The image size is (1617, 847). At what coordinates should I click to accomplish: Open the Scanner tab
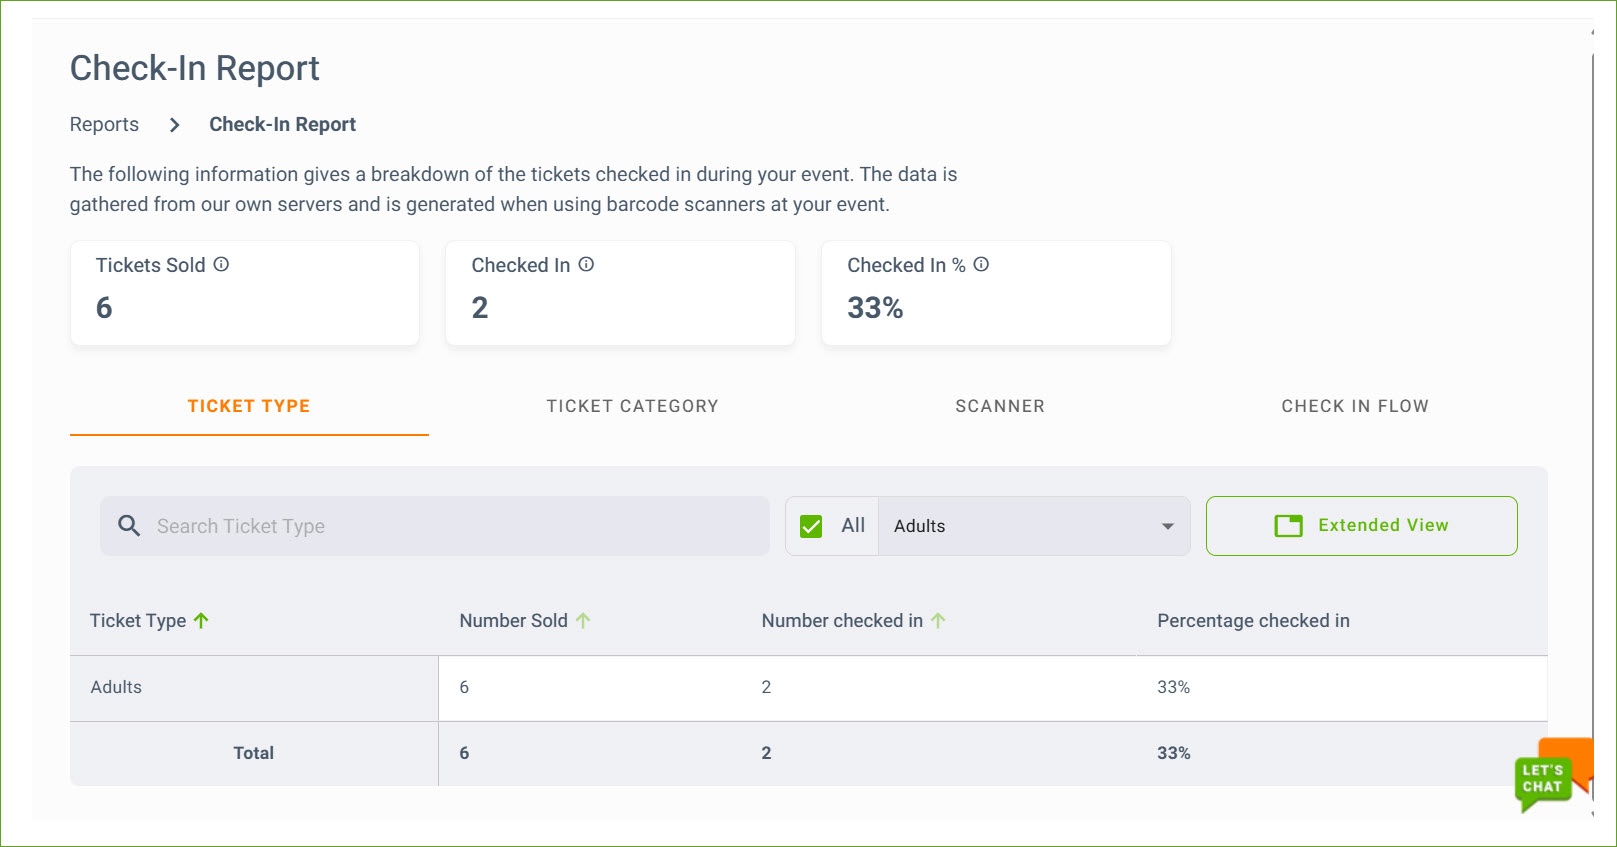coord(1000,406)
